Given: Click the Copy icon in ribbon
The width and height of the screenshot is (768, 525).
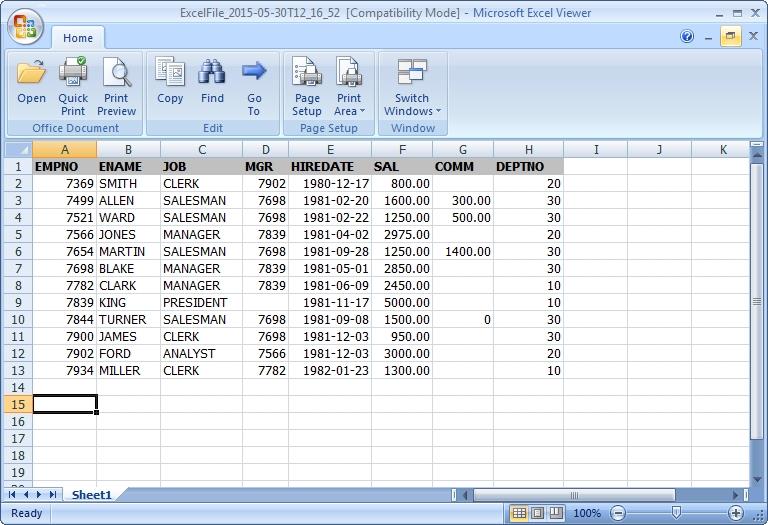Looking at the screenshot, I should pos(170,74).
